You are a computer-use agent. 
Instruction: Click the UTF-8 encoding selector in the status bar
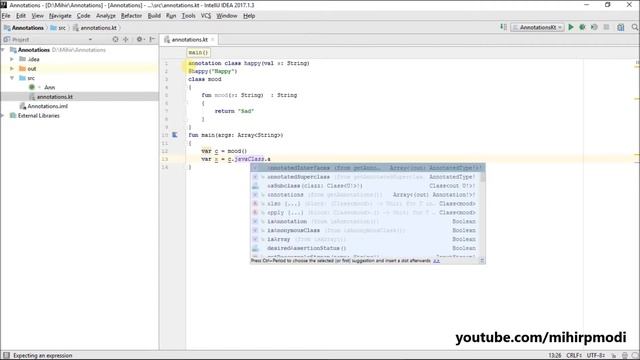(x=596, y=356)
